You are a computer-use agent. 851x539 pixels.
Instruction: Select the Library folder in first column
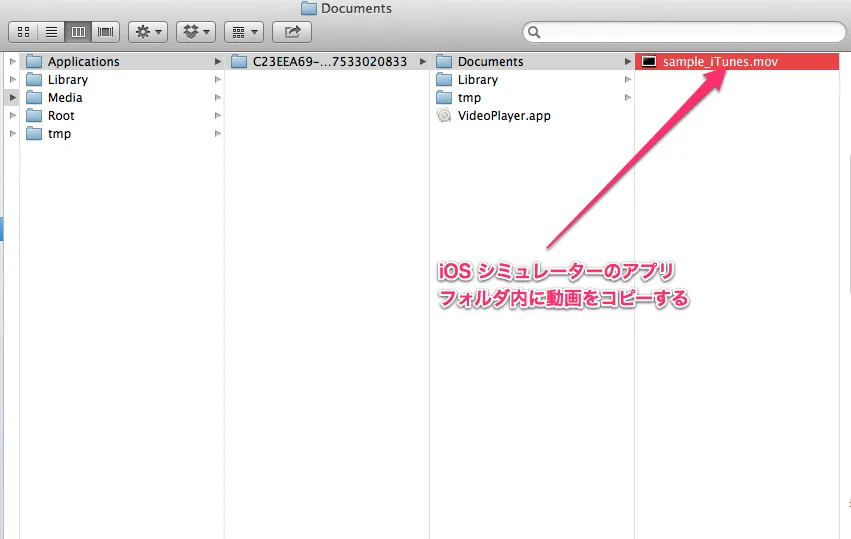(122, 80)
